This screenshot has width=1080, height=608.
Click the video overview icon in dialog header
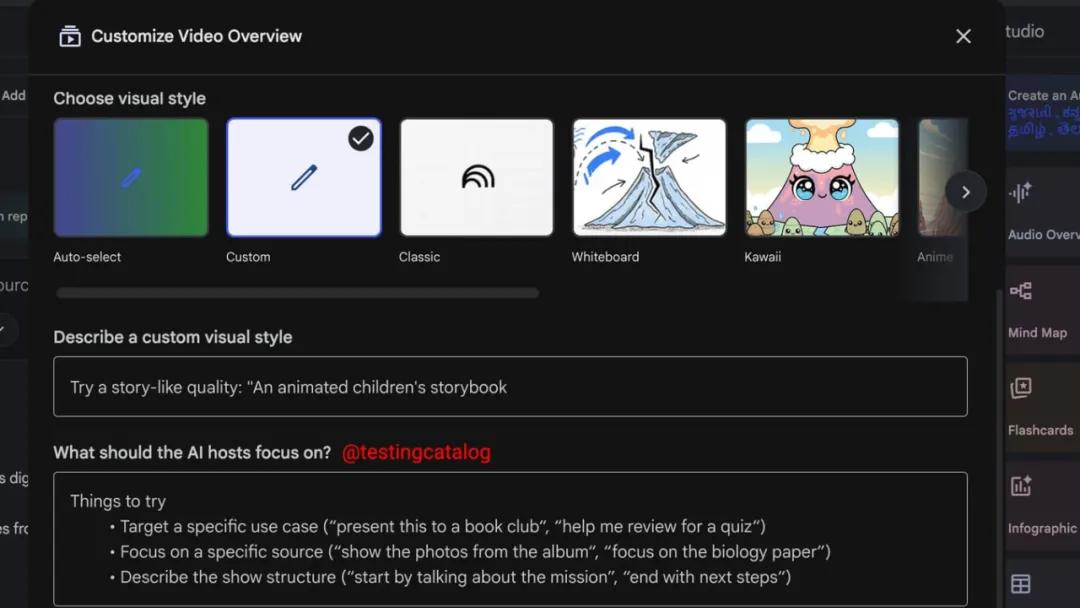(70, 37)
